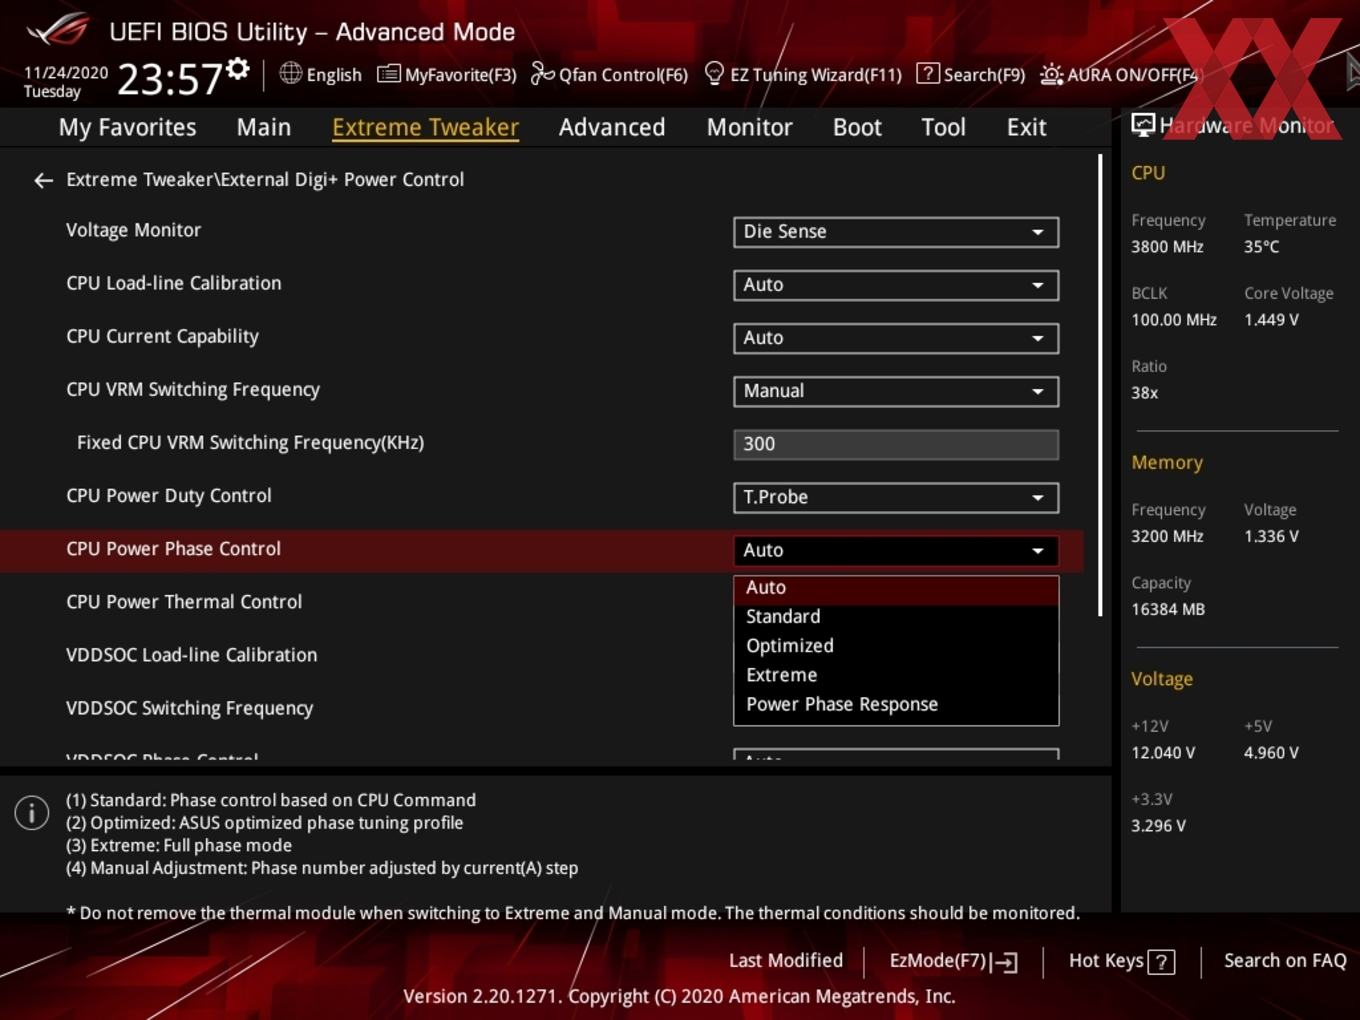Click the settings gear next to the clock
Screen dimensions: 1360x1020
pos(238,69)
